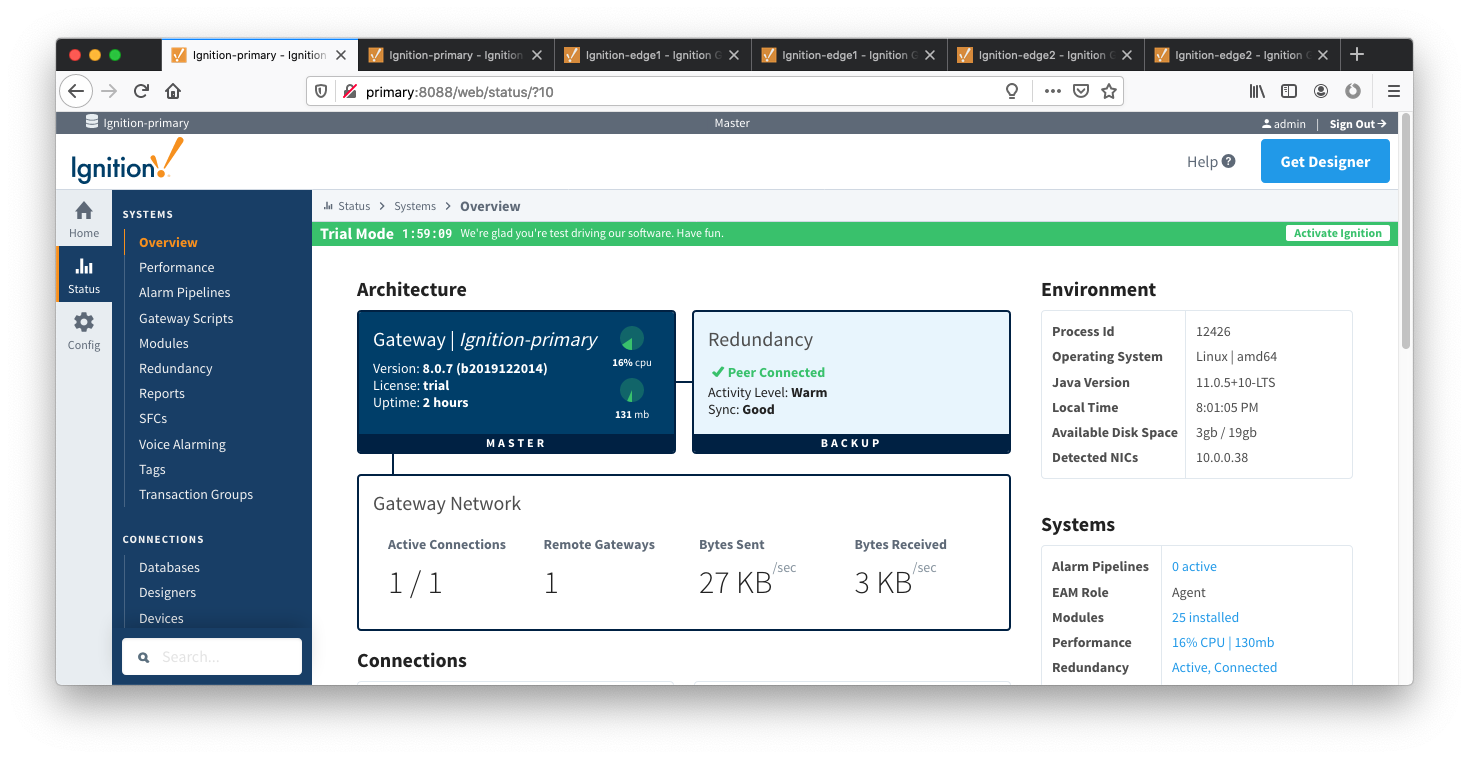Open the browser home page
Image resolution: width=1469 pixels, height=759 pixels.
point(173,91)
